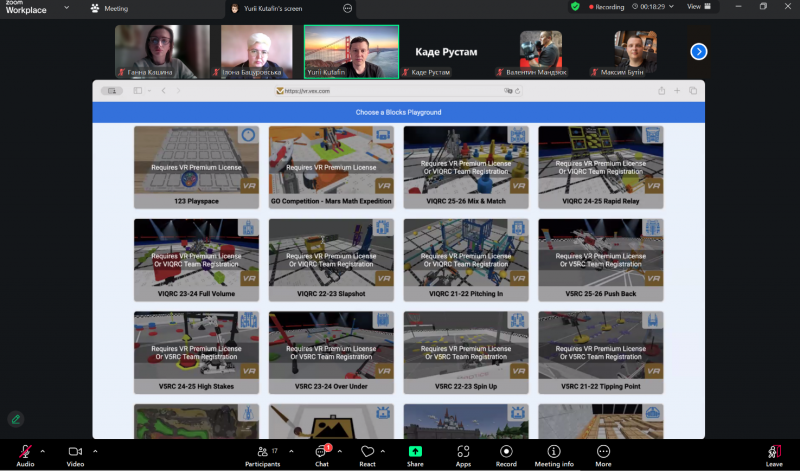Click the green Share screen button

pos(415,455)
